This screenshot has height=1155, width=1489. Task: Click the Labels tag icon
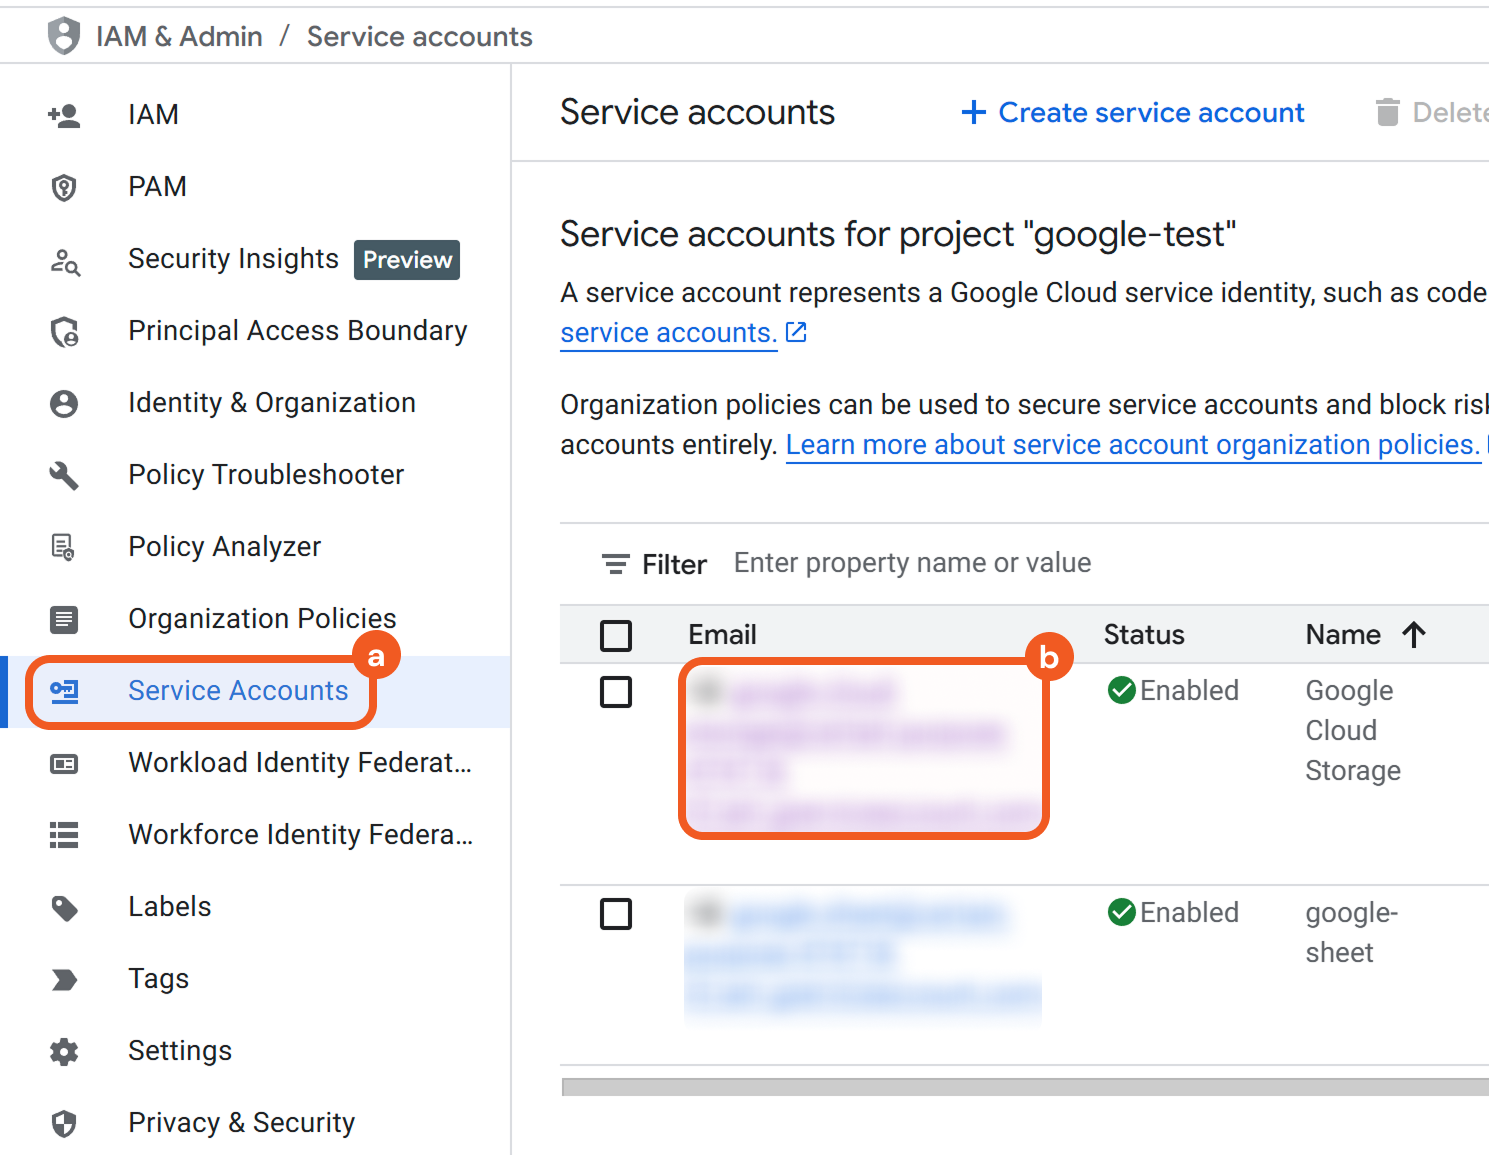64,908
